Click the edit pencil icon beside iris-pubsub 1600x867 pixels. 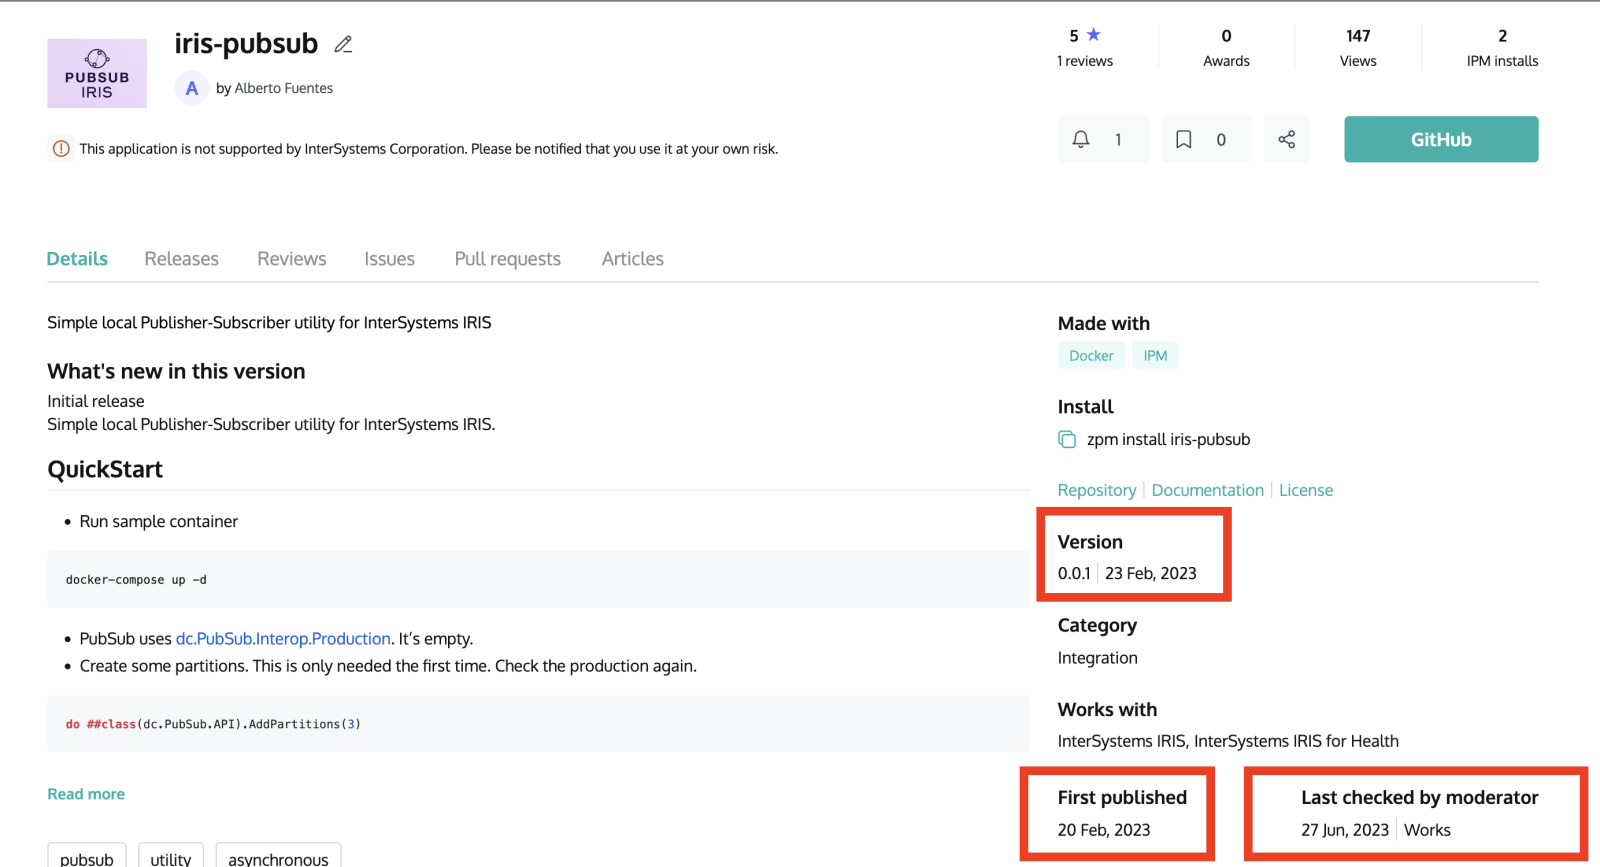click(x=343, y=44)
